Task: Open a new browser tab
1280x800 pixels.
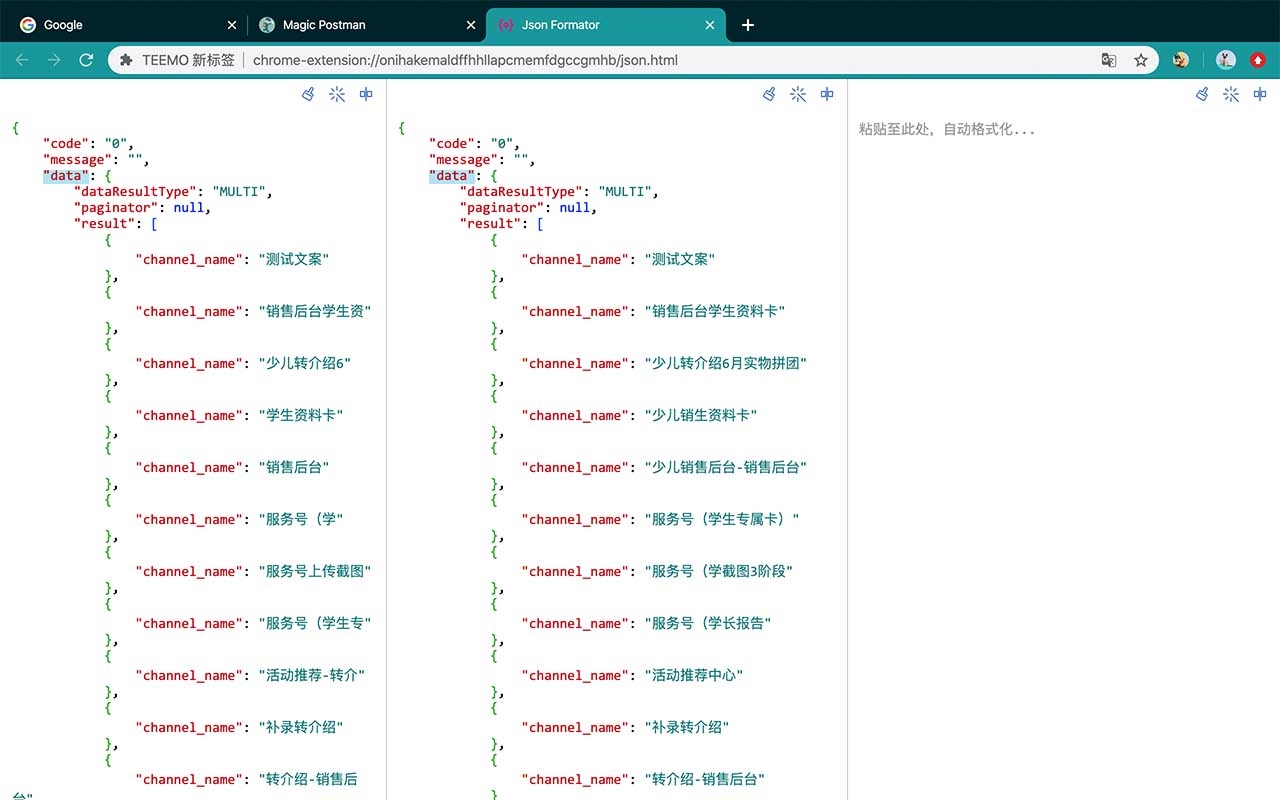Action: [x=748, y=25]
